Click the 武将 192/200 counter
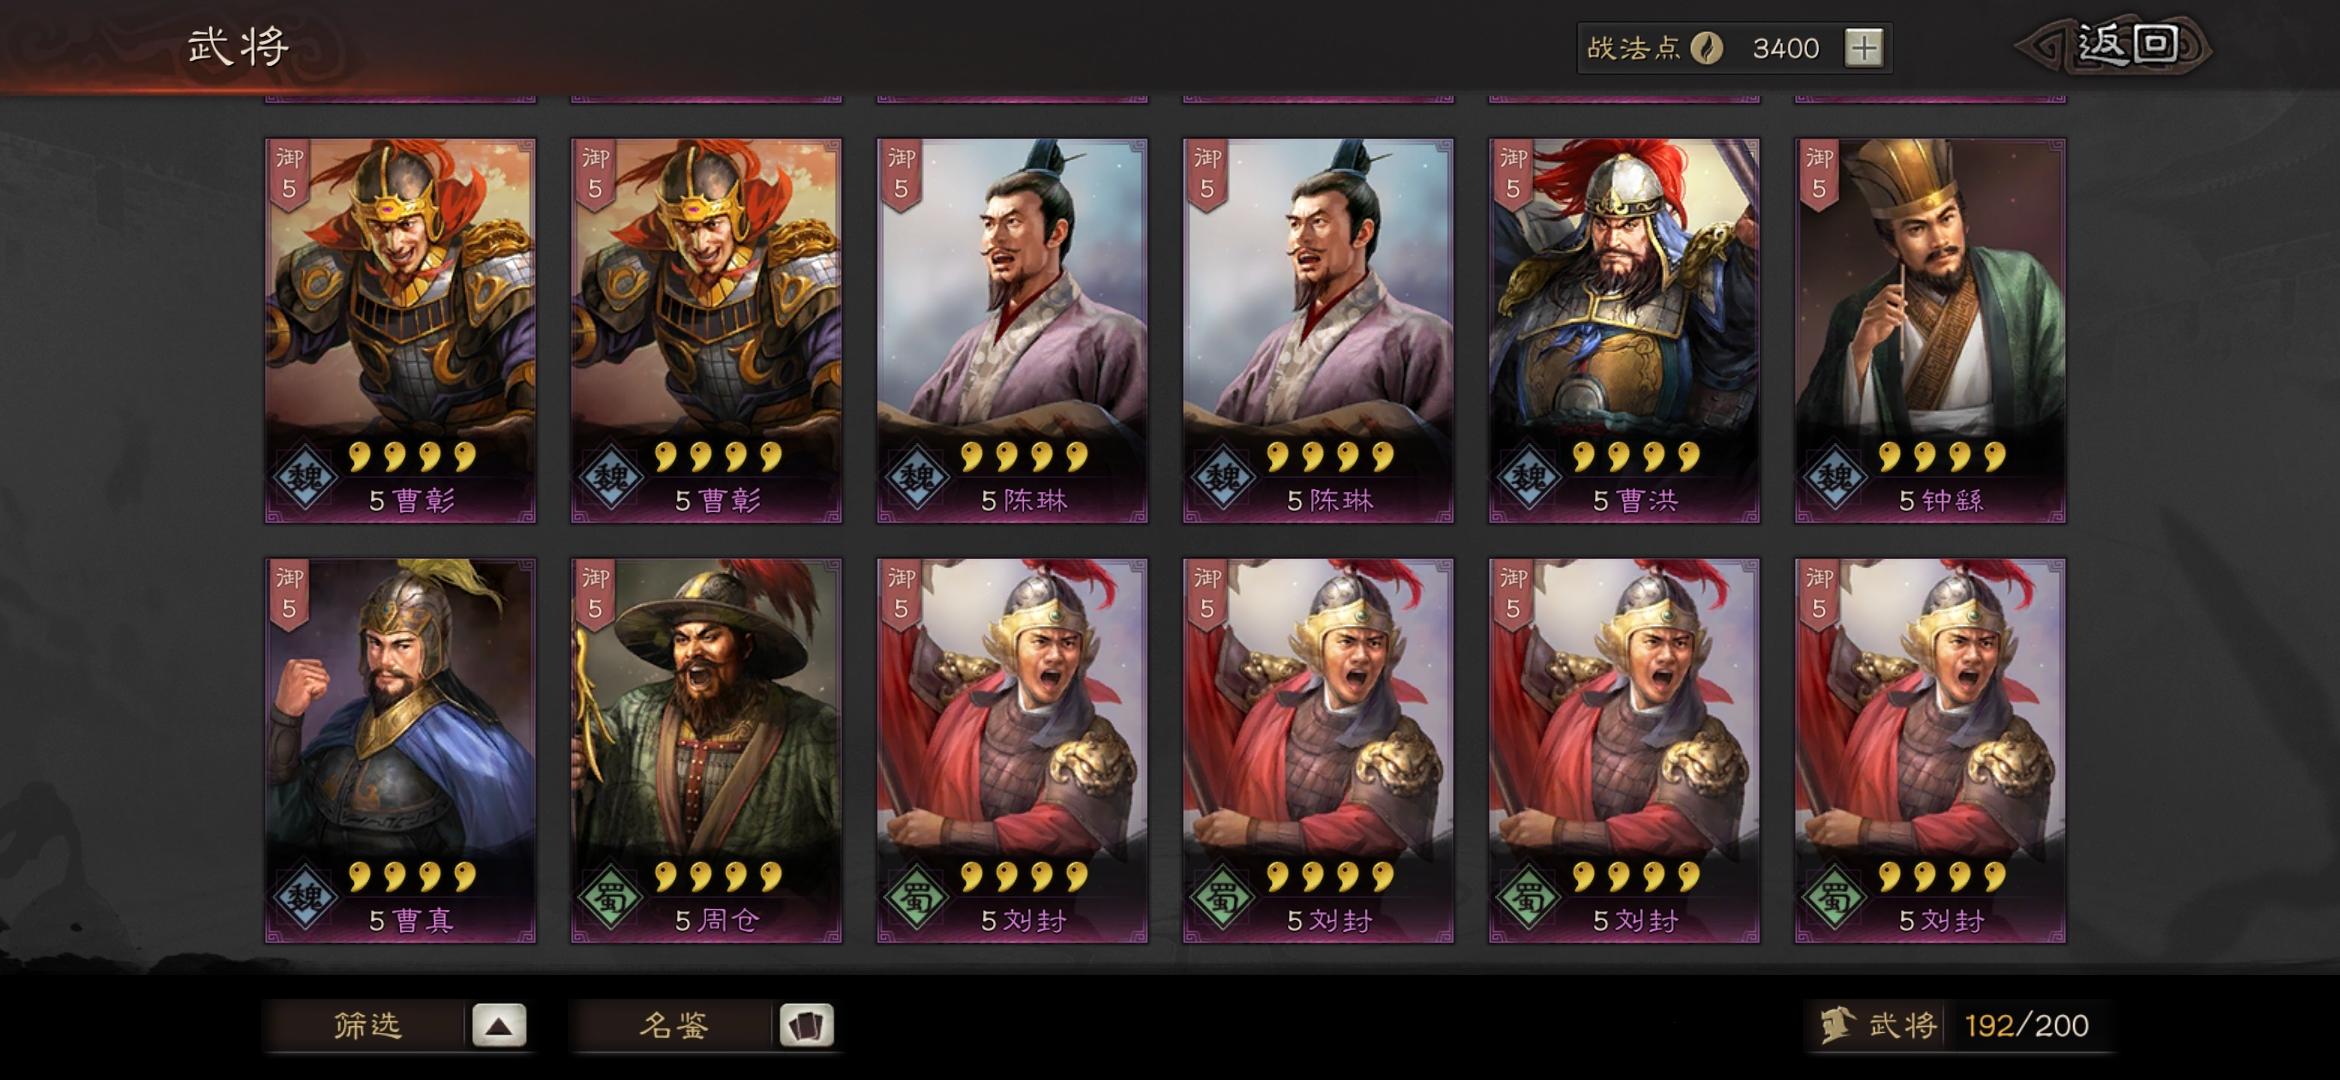This screenshot has height=1080, width=2340. pos(1960,1025)
